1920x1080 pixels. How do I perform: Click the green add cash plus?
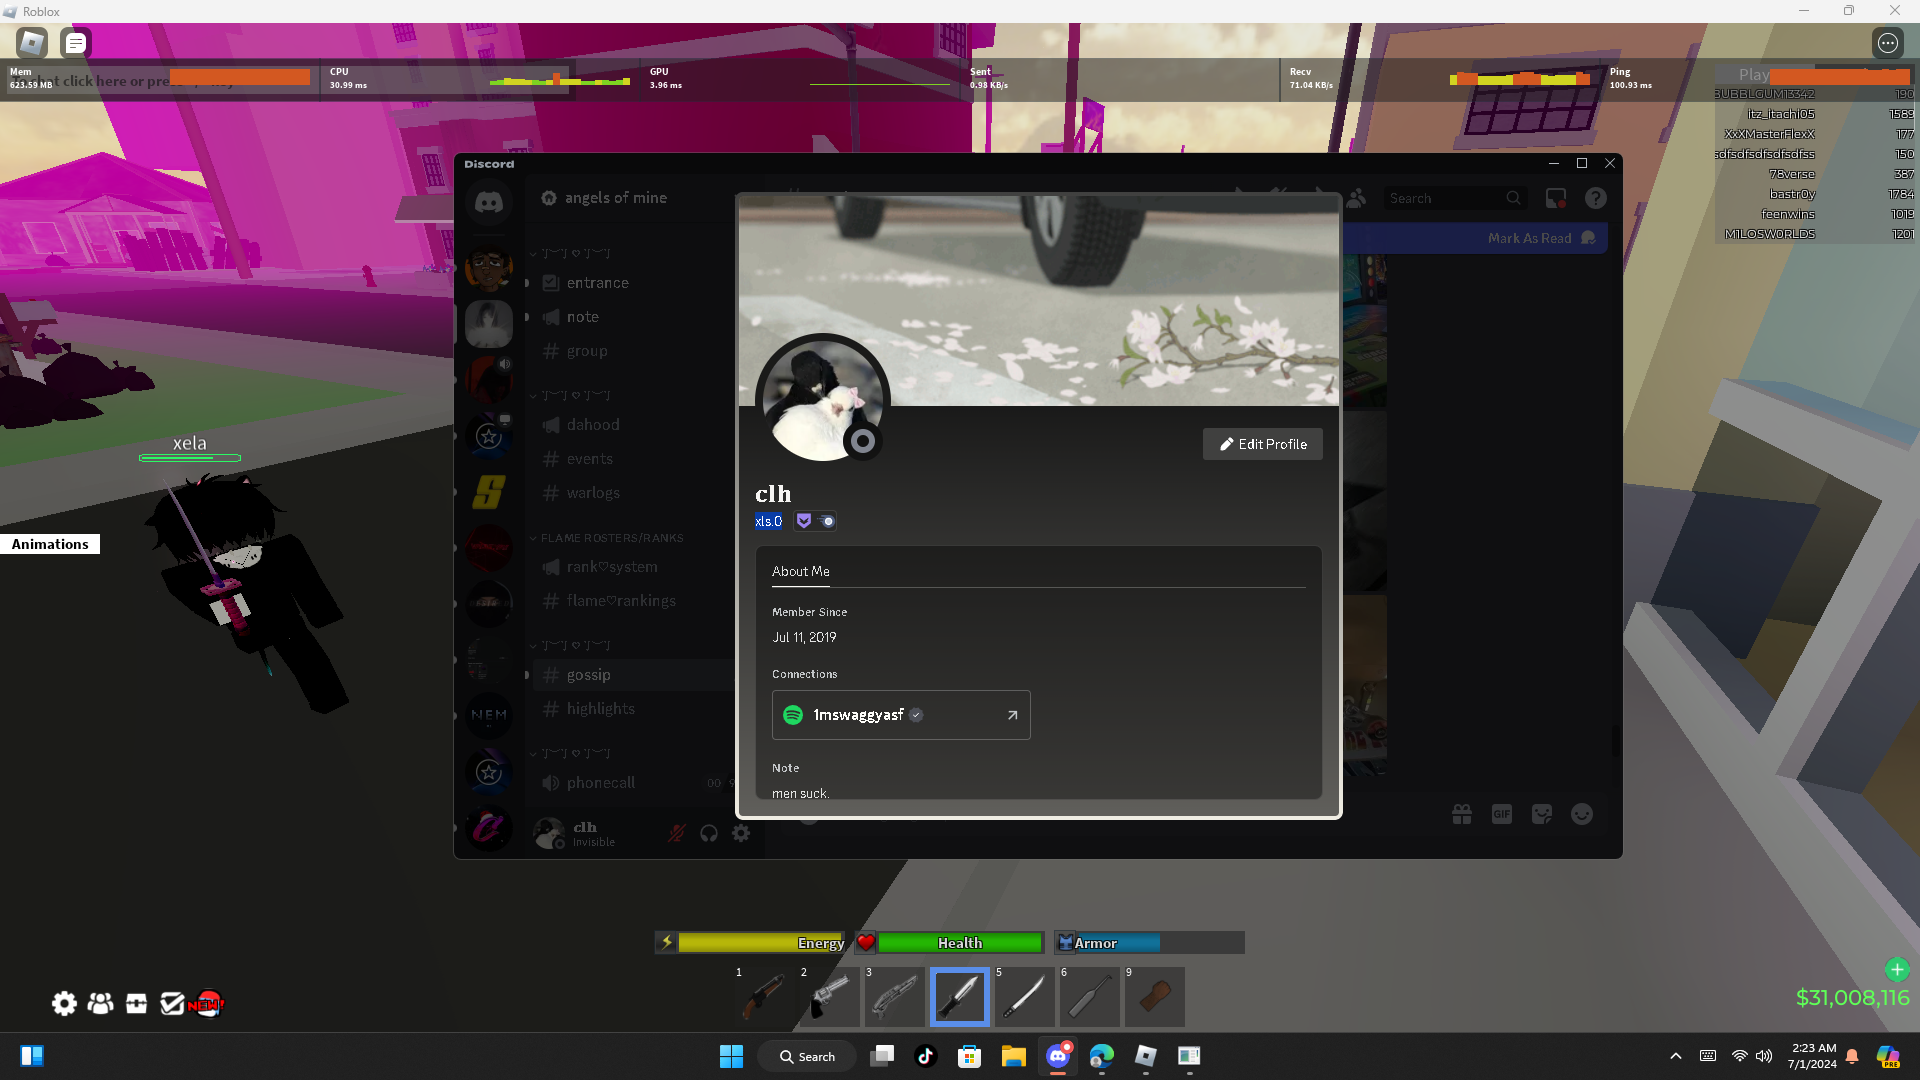click(x=1897, y=969)
